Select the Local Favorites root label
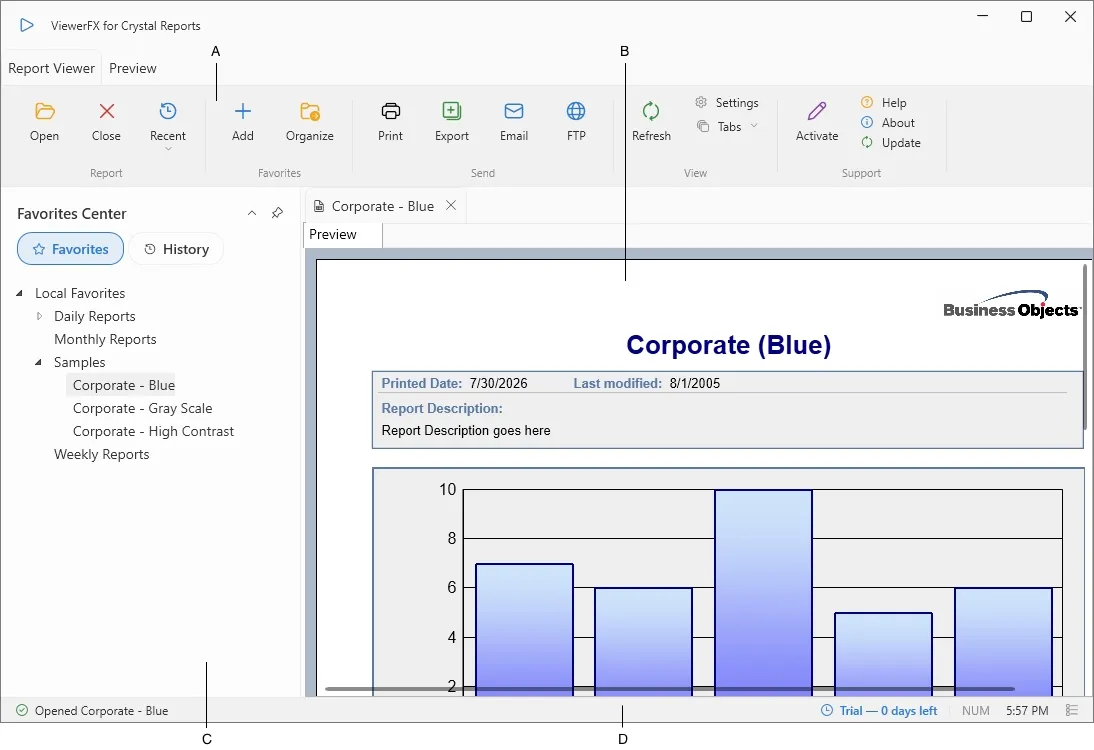This screenshot has width=1094, height=750. 80,294
